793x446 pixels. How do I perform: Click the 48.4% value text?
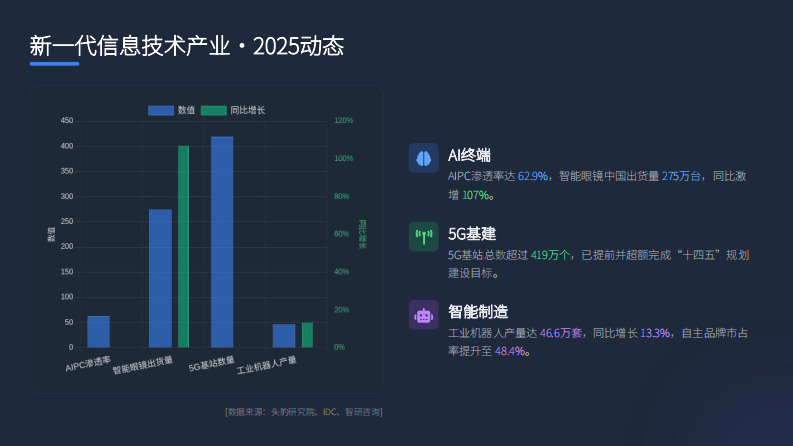click(x=510, y=351)
